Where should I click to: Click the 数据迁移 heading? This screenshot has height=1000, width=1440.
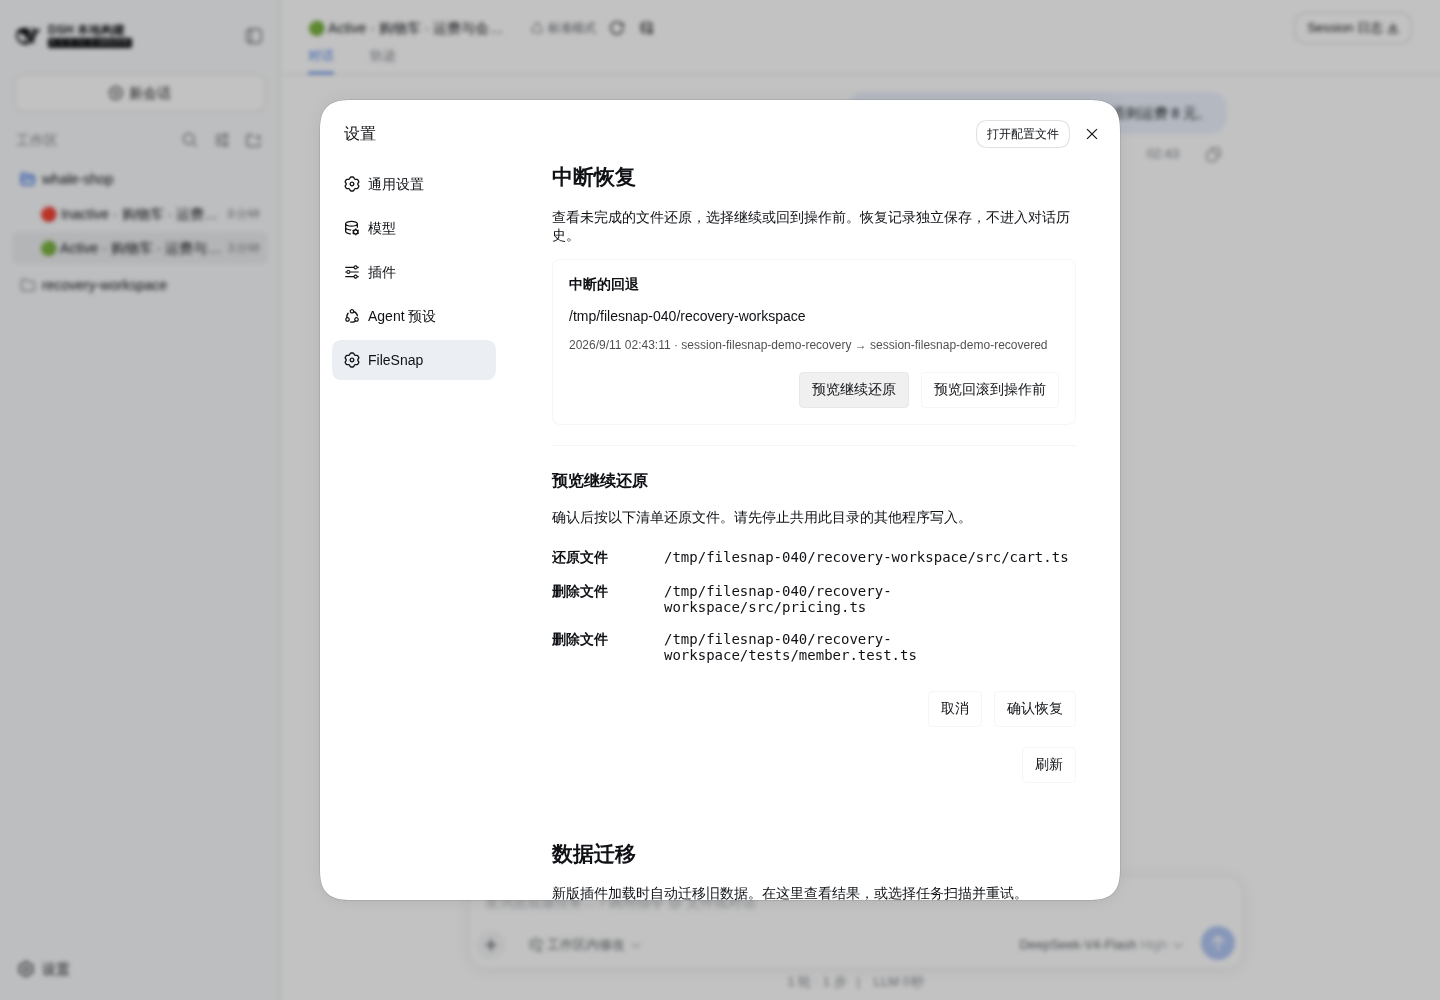594,855
